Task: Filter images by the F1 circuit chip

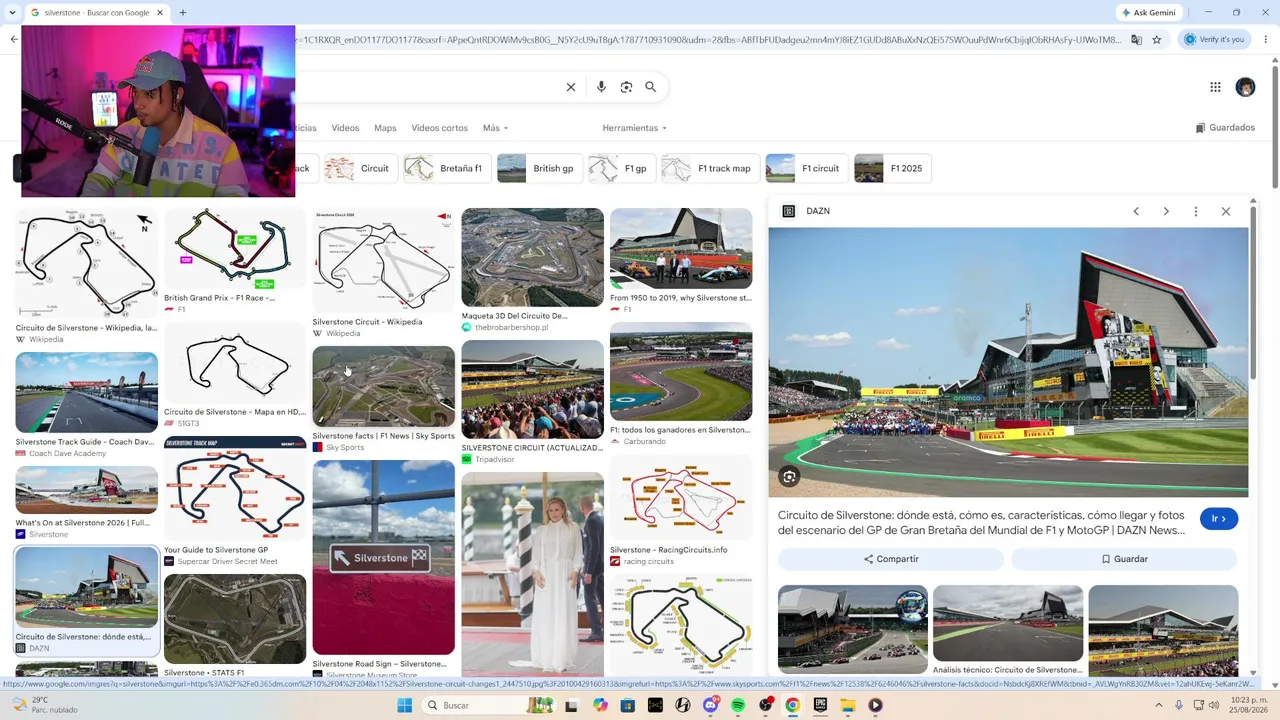Action: coord(806,169)
